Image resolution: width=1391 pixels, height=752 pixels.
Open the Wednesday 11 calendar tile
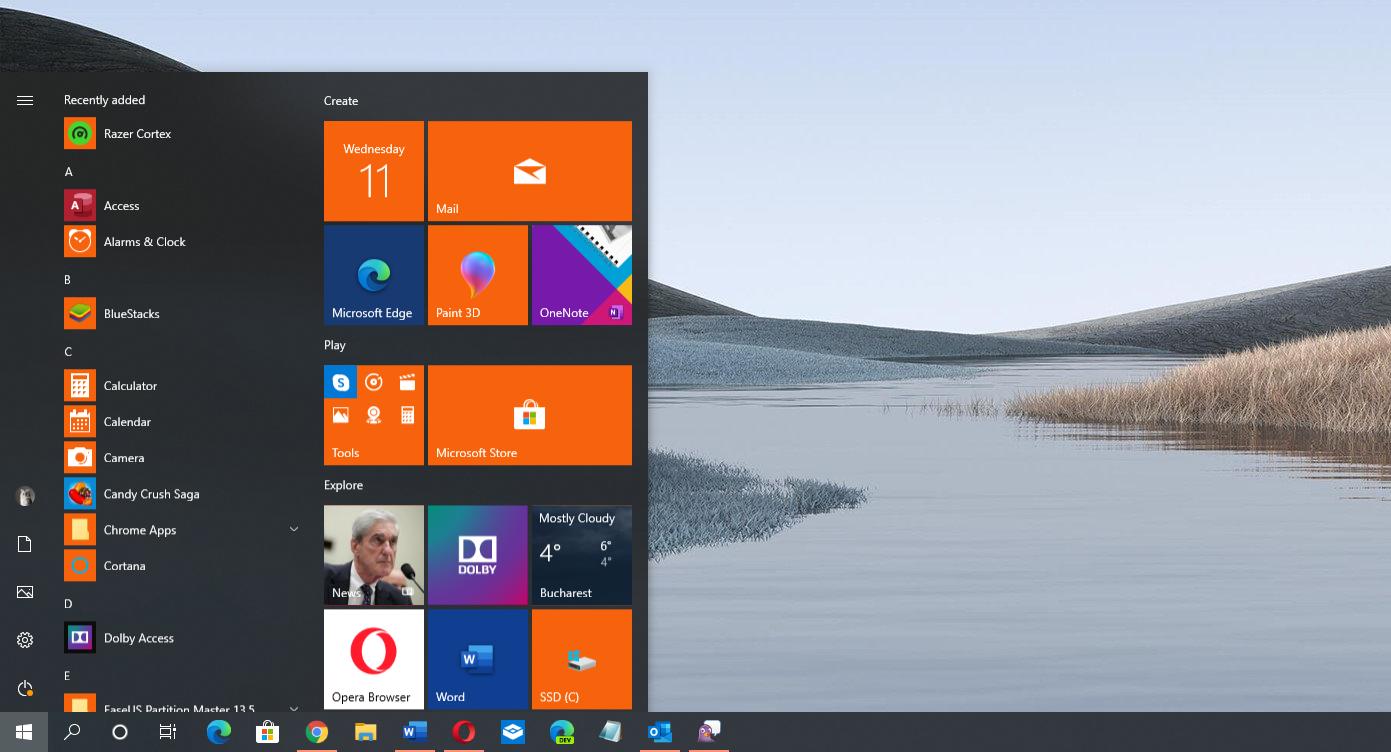tap(374, 171)
